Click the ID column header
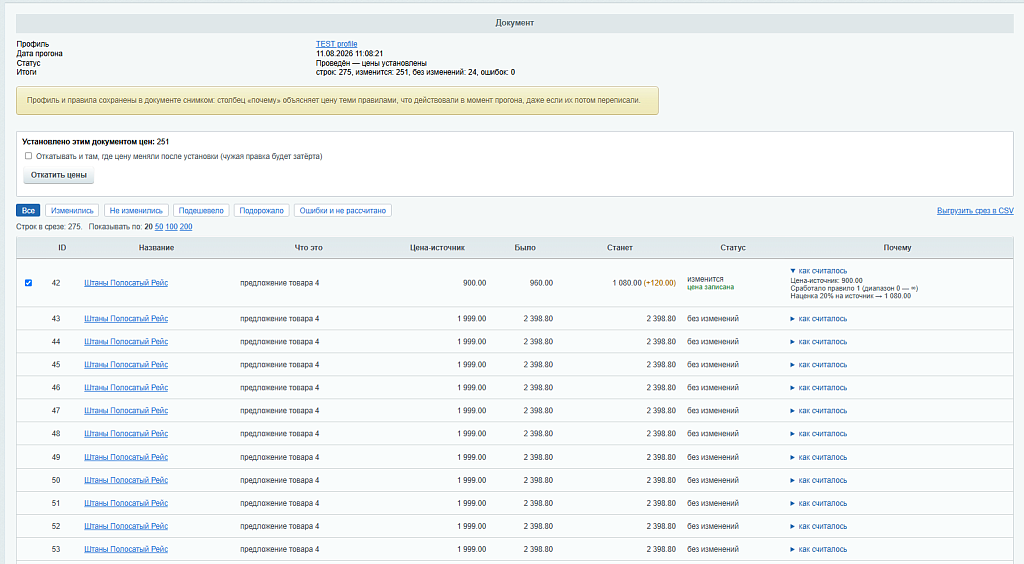 tap(62, 247)
